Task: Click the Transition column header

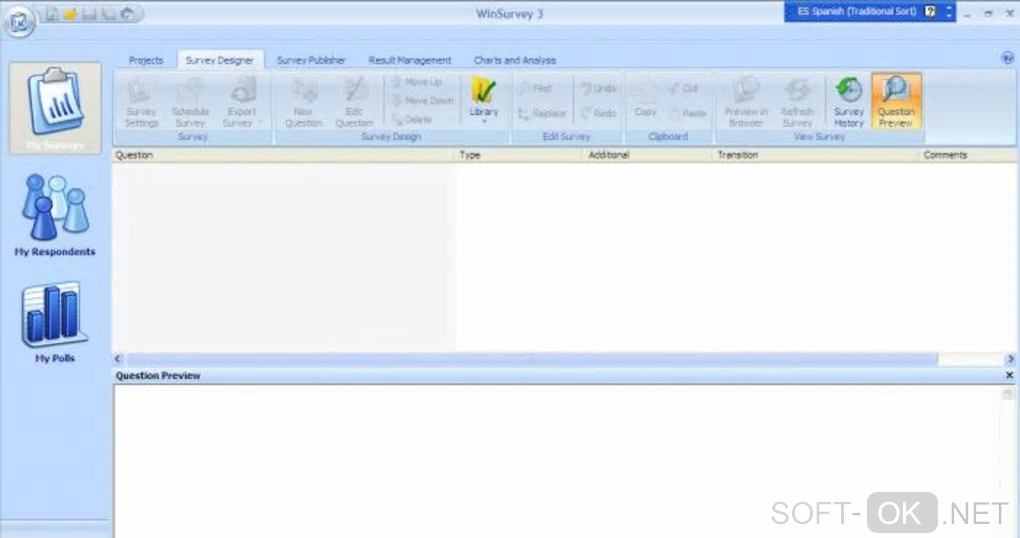Action: pos(815,155)
